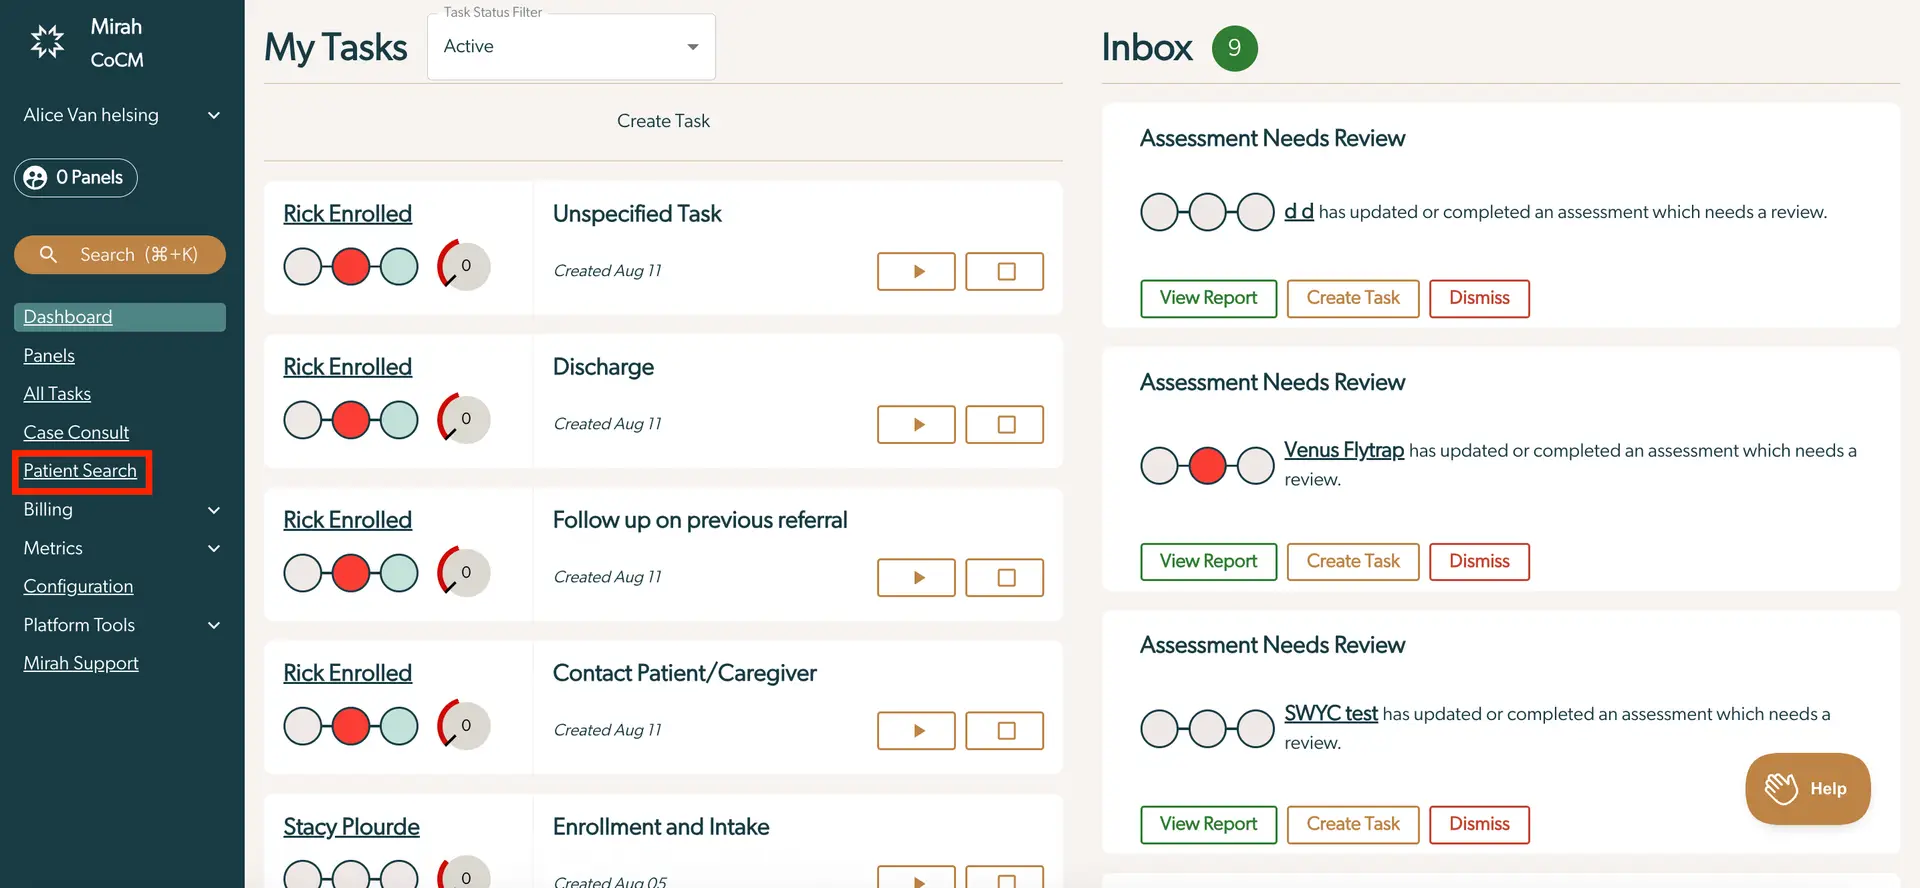Click the Mirah CoCM logo icon
Screen dimensions: 1920x888
point(46,41)
